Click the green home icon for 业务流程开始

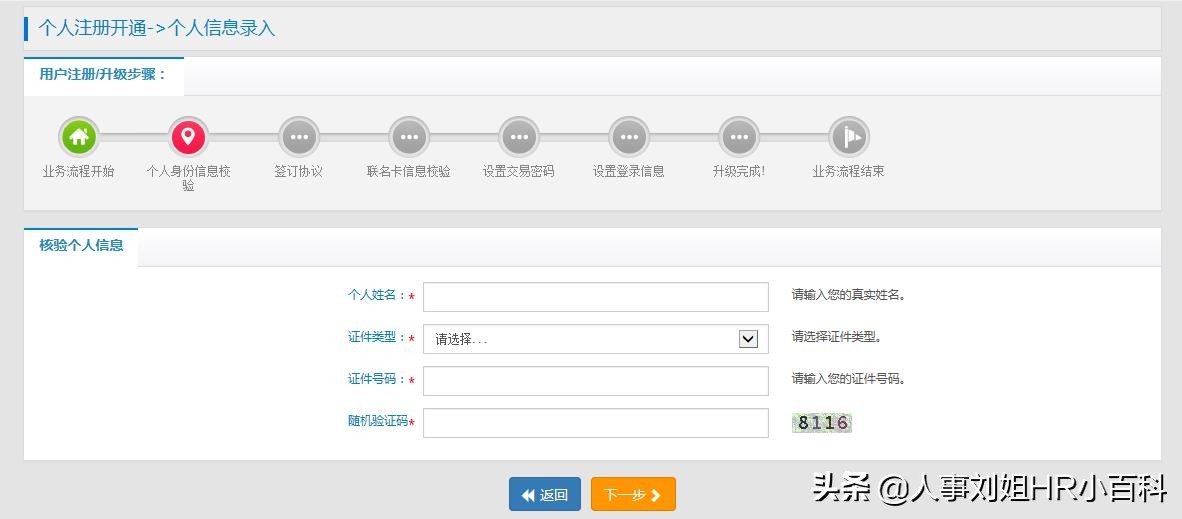click(78, 137)
